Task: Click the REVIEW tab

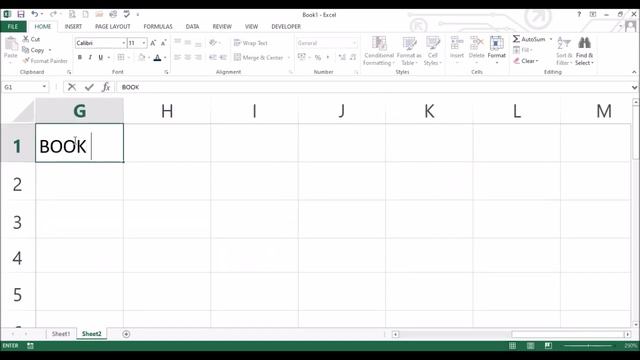Action: (222, 27)
